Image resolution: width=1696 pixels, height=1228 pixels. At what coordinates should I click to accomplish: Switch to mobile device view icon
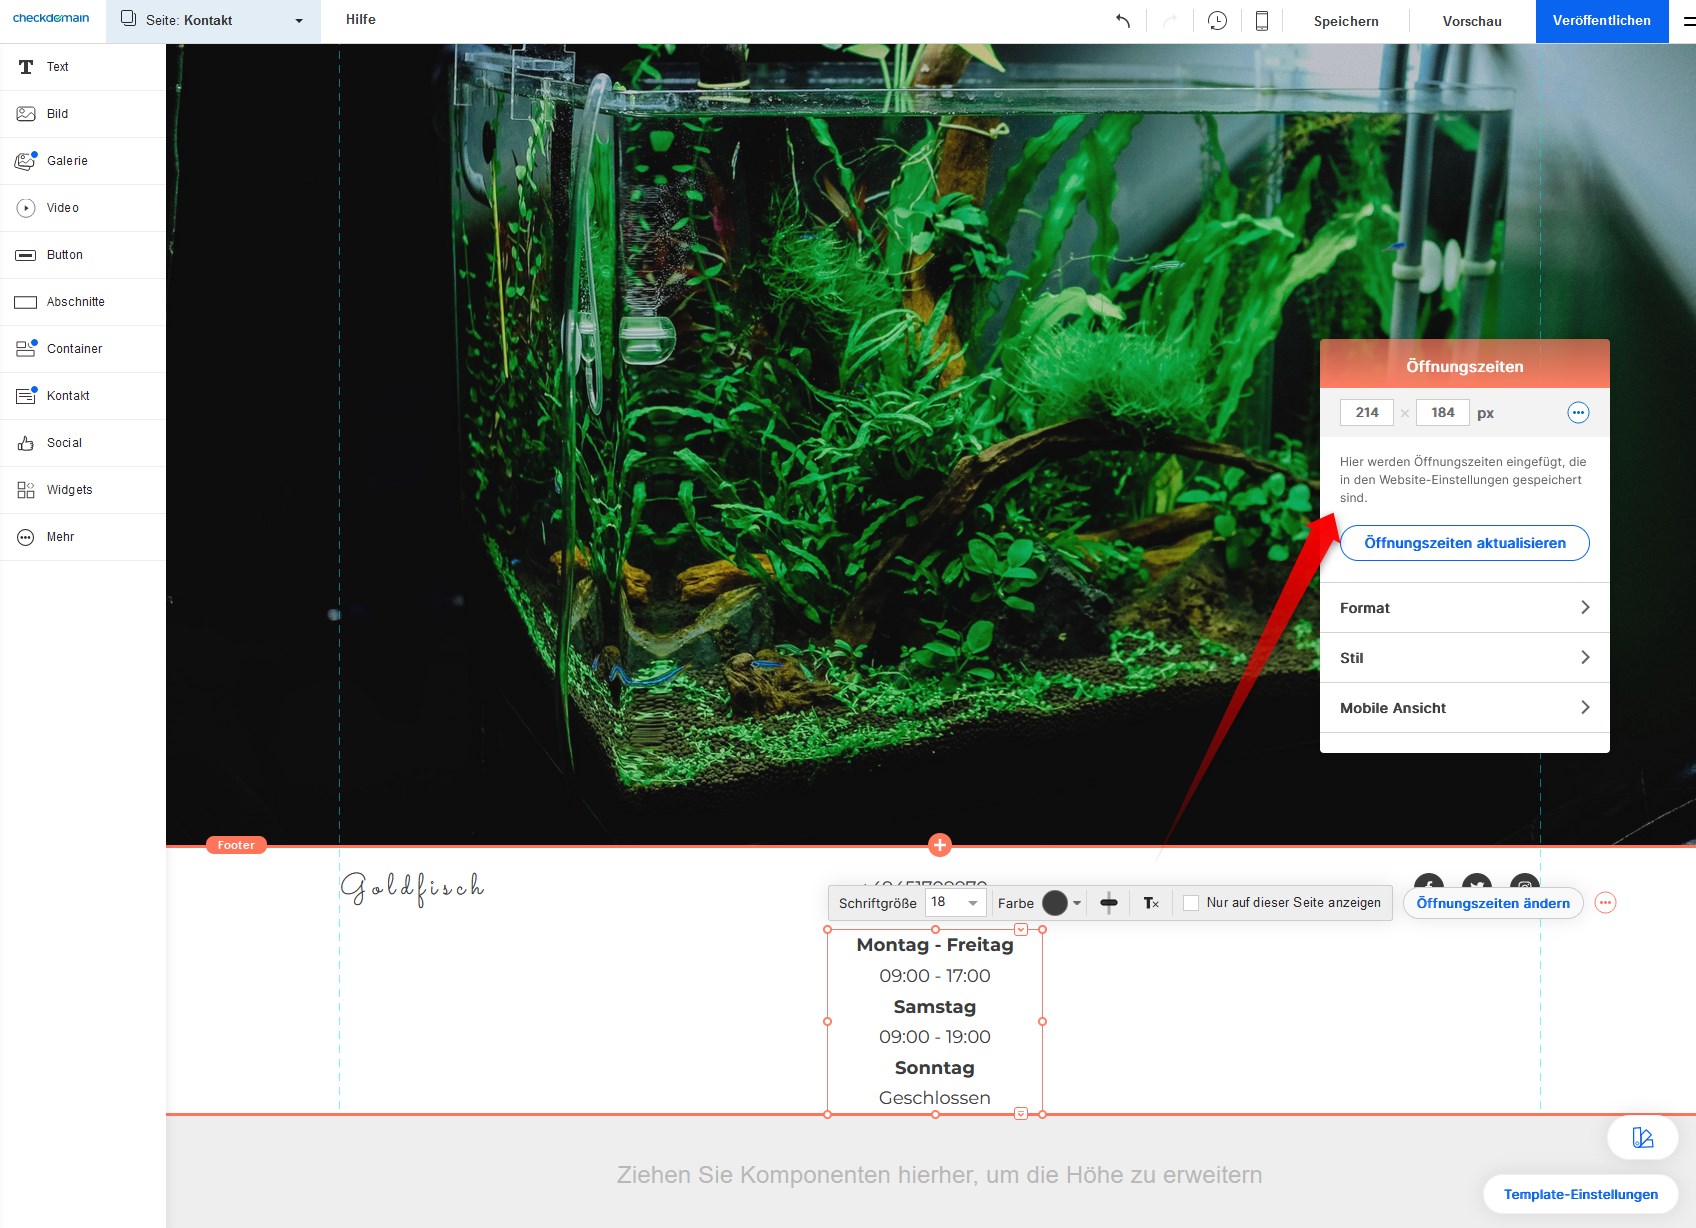tap(1262, 21)
